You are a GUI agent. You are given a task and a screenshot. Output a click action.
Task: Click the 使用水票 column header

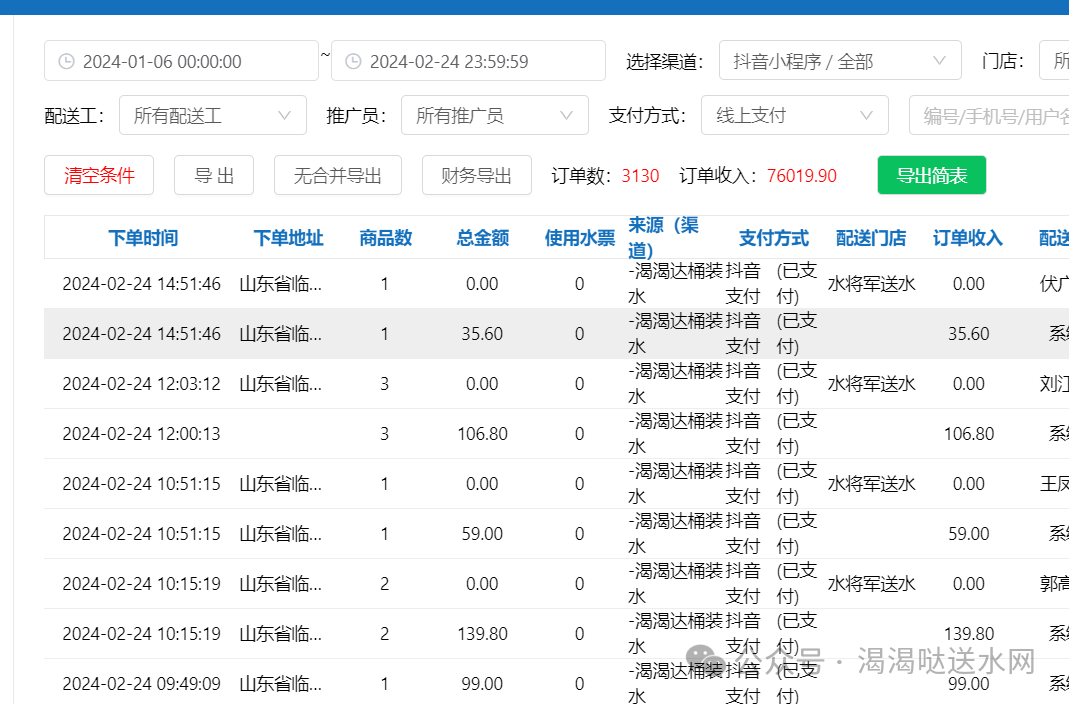pos(579,238)
